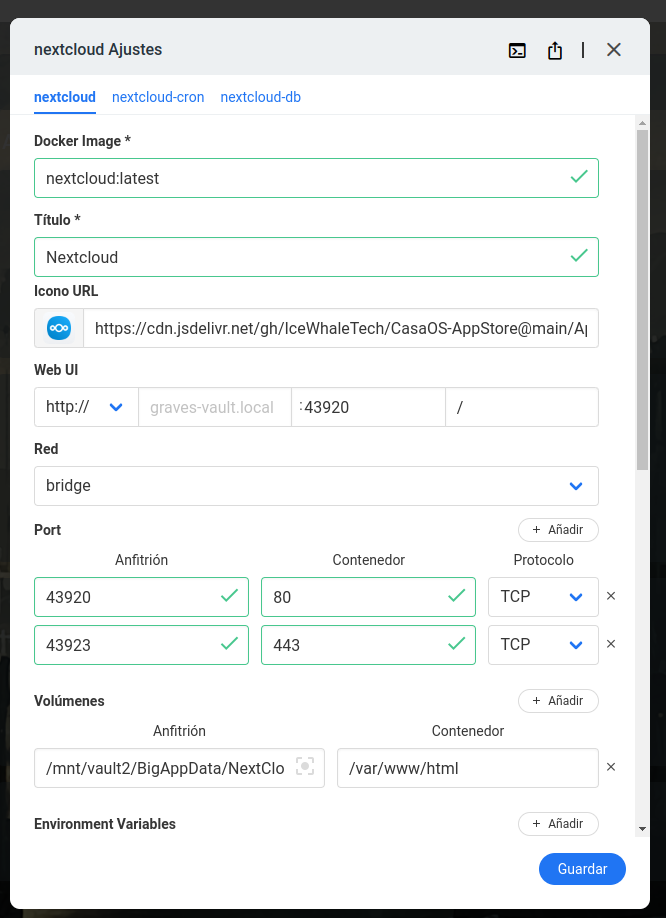Close the nextcloud Ajustes dialog
This screenshot has height=918, width=666.
click(x=613, y=49)
